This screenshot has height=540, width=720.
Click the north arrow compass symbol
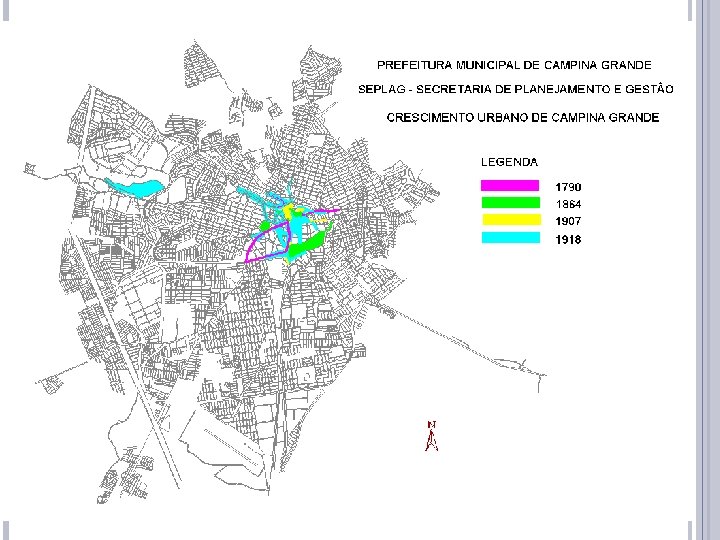pyautogui.click(x=432, y=436)
